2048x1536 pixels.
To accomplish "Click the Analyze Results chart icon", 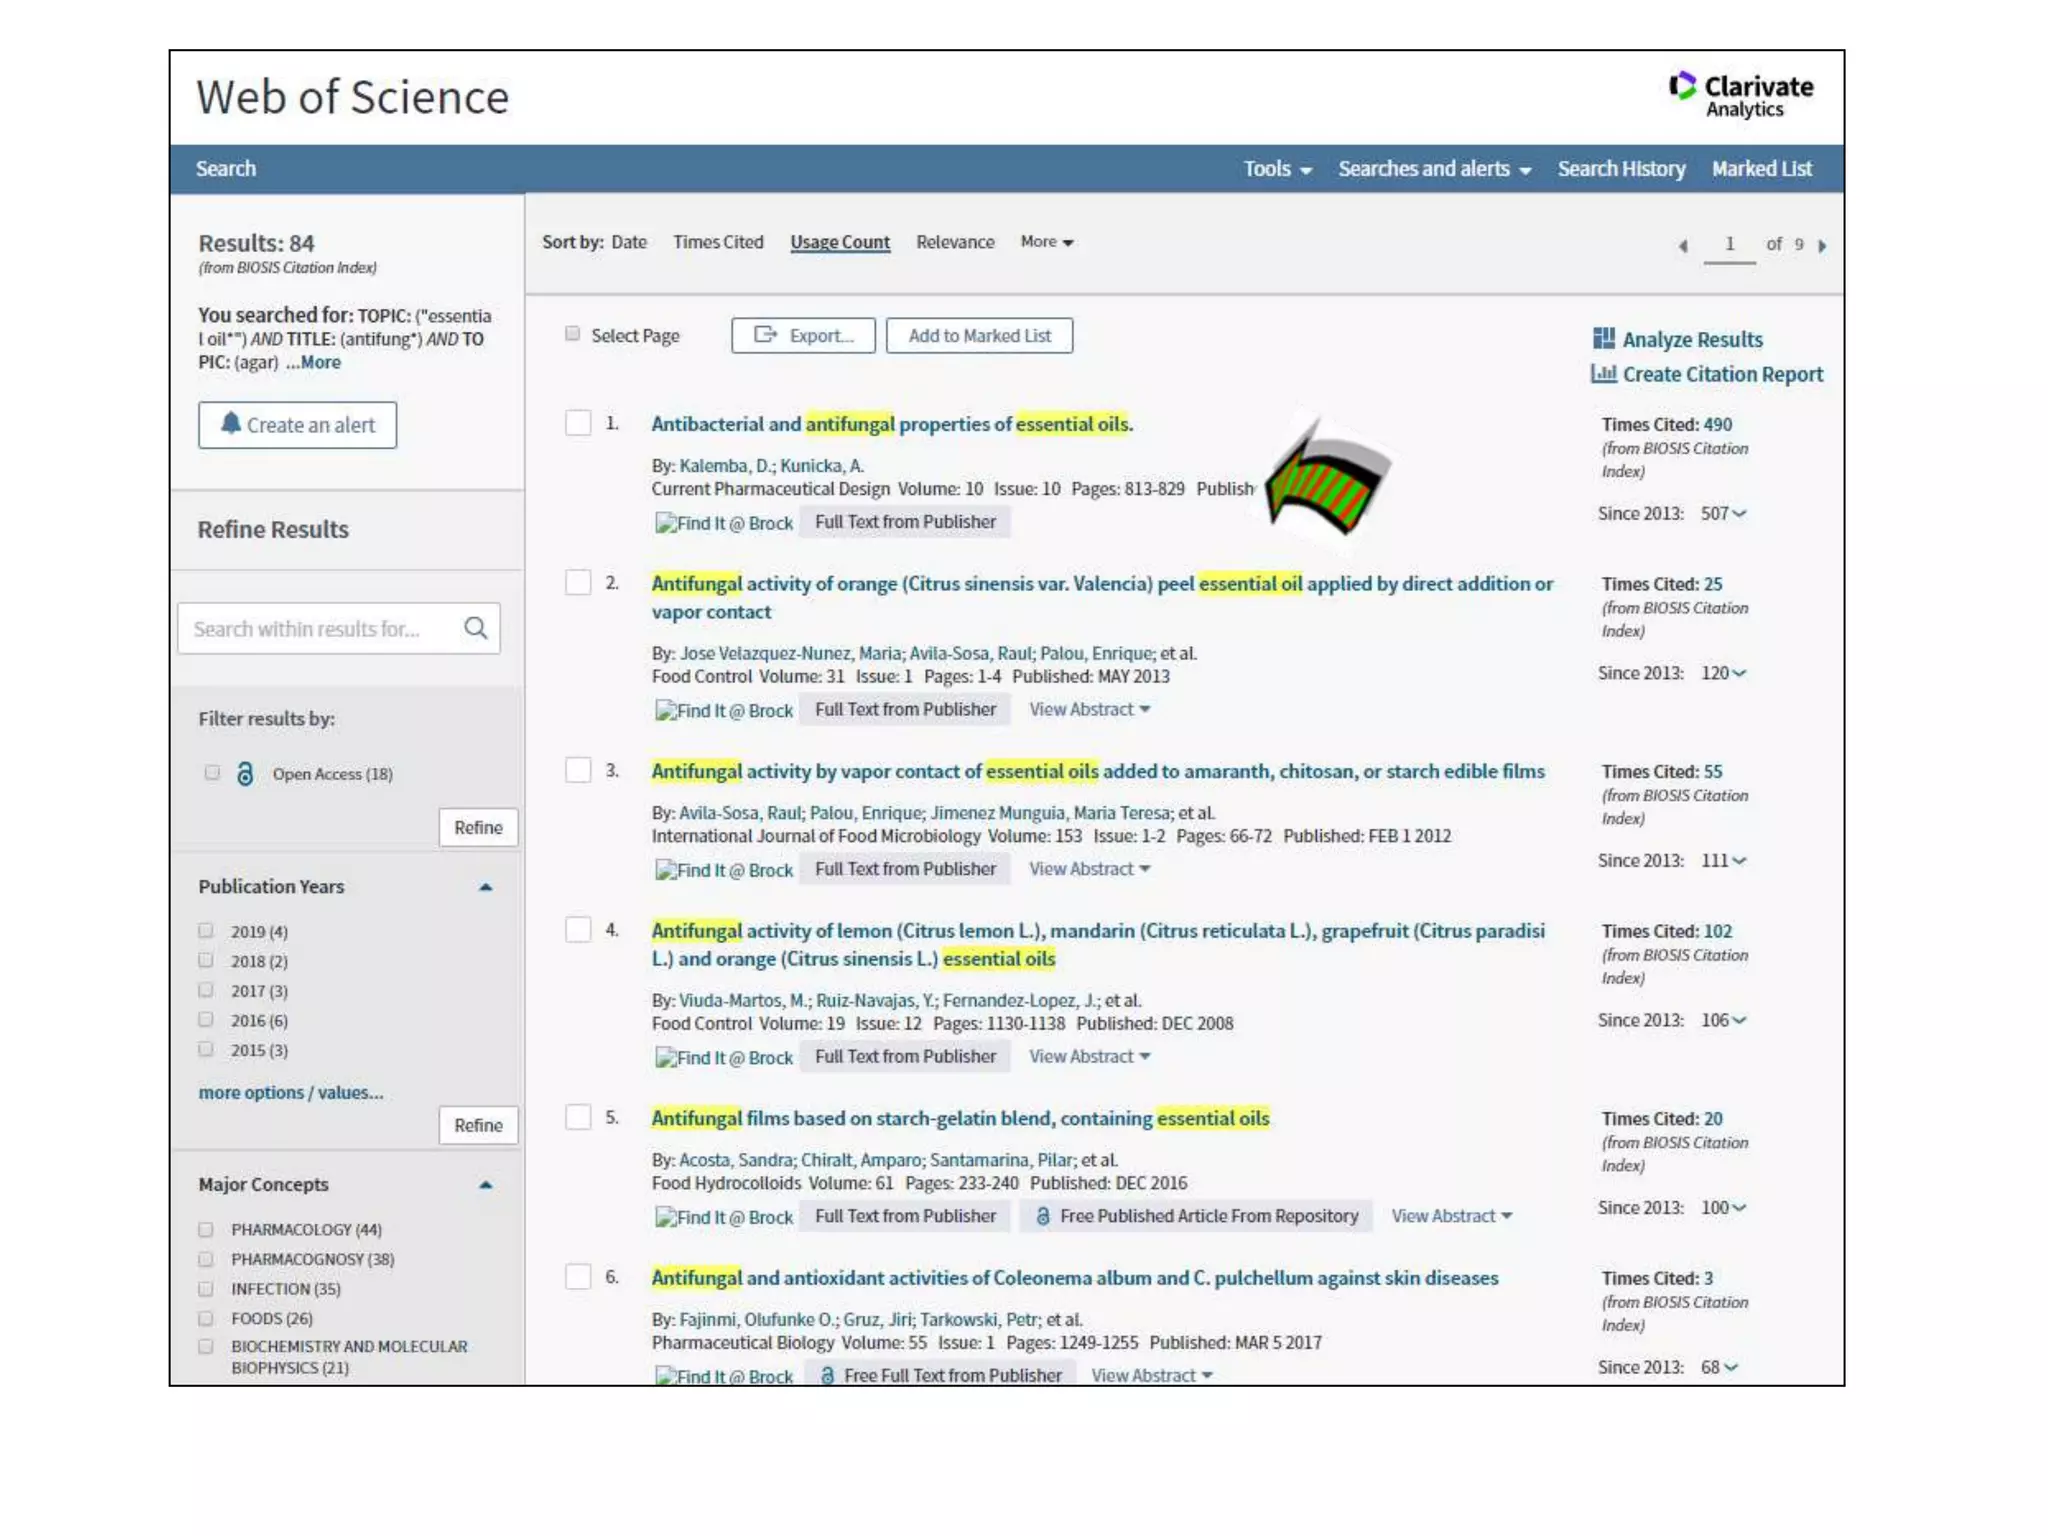I will (x=1604, y=339).
